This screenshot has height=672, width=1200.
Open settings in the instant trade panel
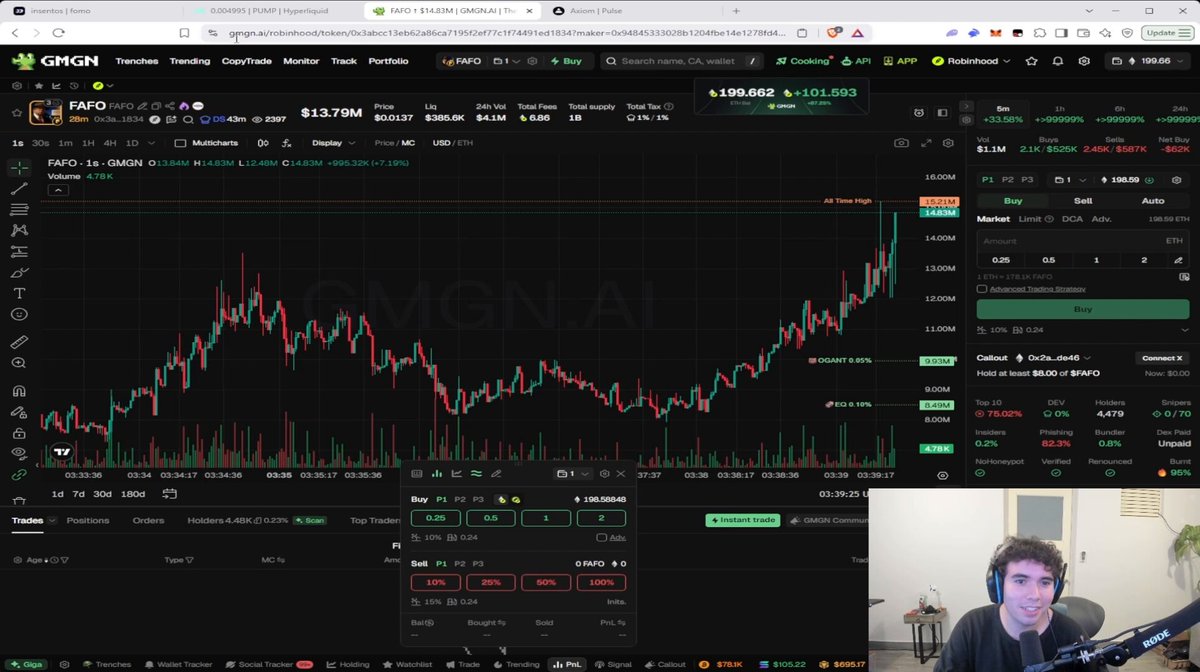[604, 474]
